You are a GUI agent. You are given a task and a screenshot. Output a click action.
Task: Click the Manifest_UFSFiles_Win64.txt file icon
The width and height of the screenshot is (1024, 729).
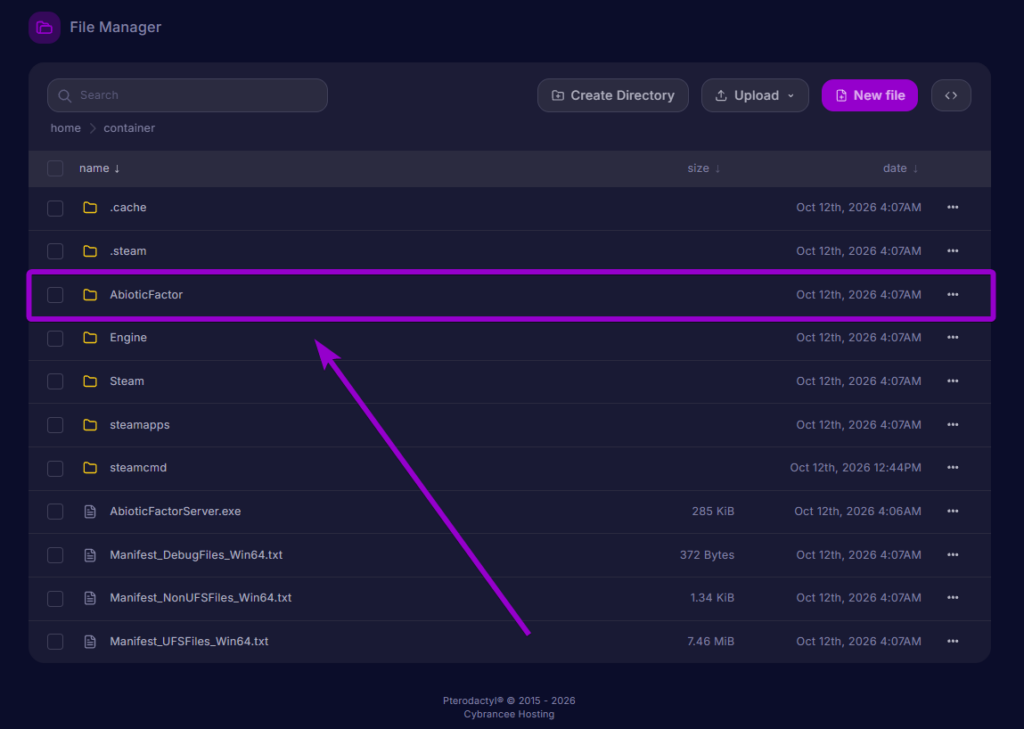tap(90, 641)
